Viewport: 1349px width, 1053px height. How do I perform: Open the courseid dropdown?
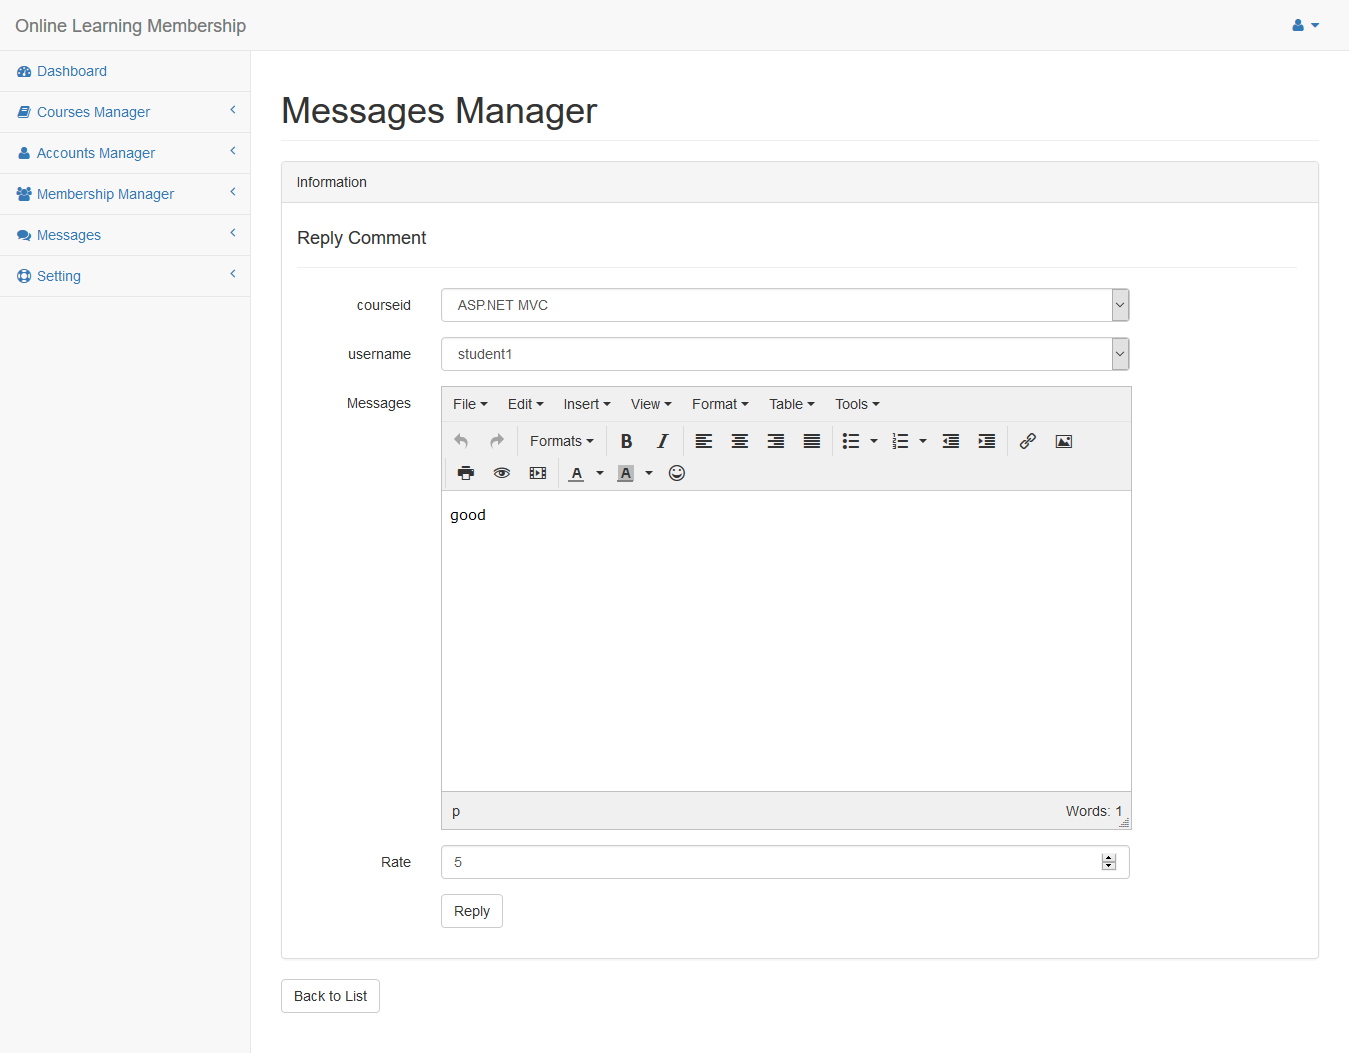tap(785, 305)
